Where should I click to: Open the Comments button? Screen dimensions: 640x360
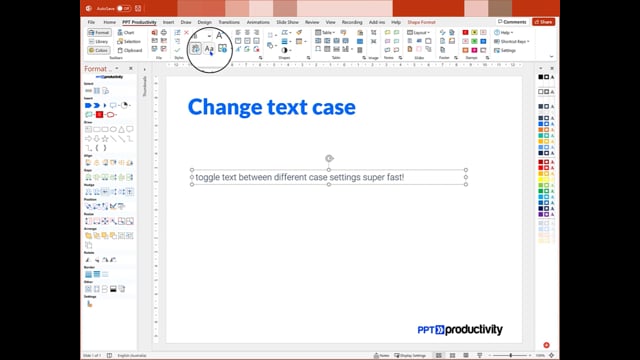(x=512, y=22)
